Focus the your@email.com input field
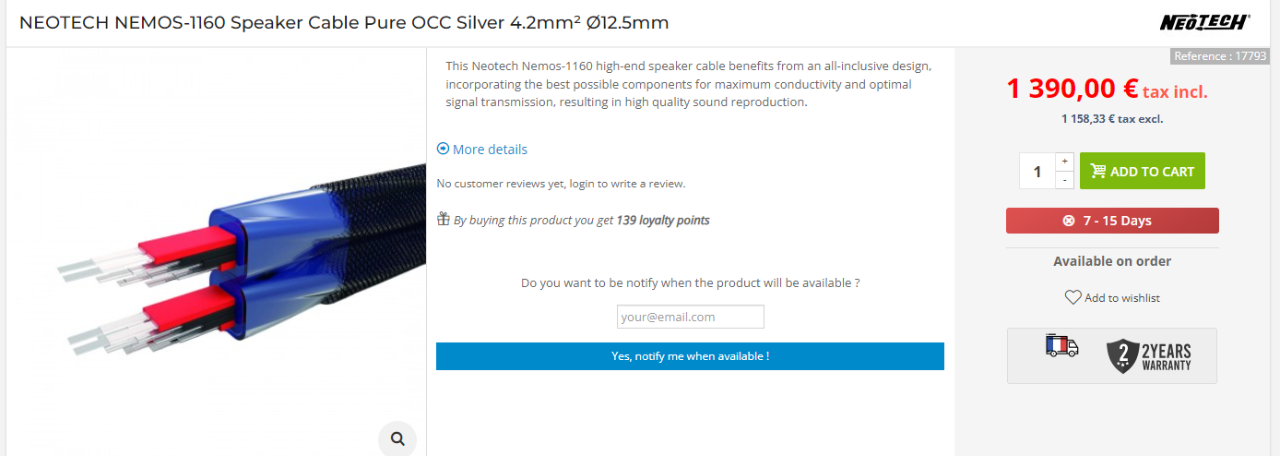The width and height of the screenshot is (1280, 456). 690,317
